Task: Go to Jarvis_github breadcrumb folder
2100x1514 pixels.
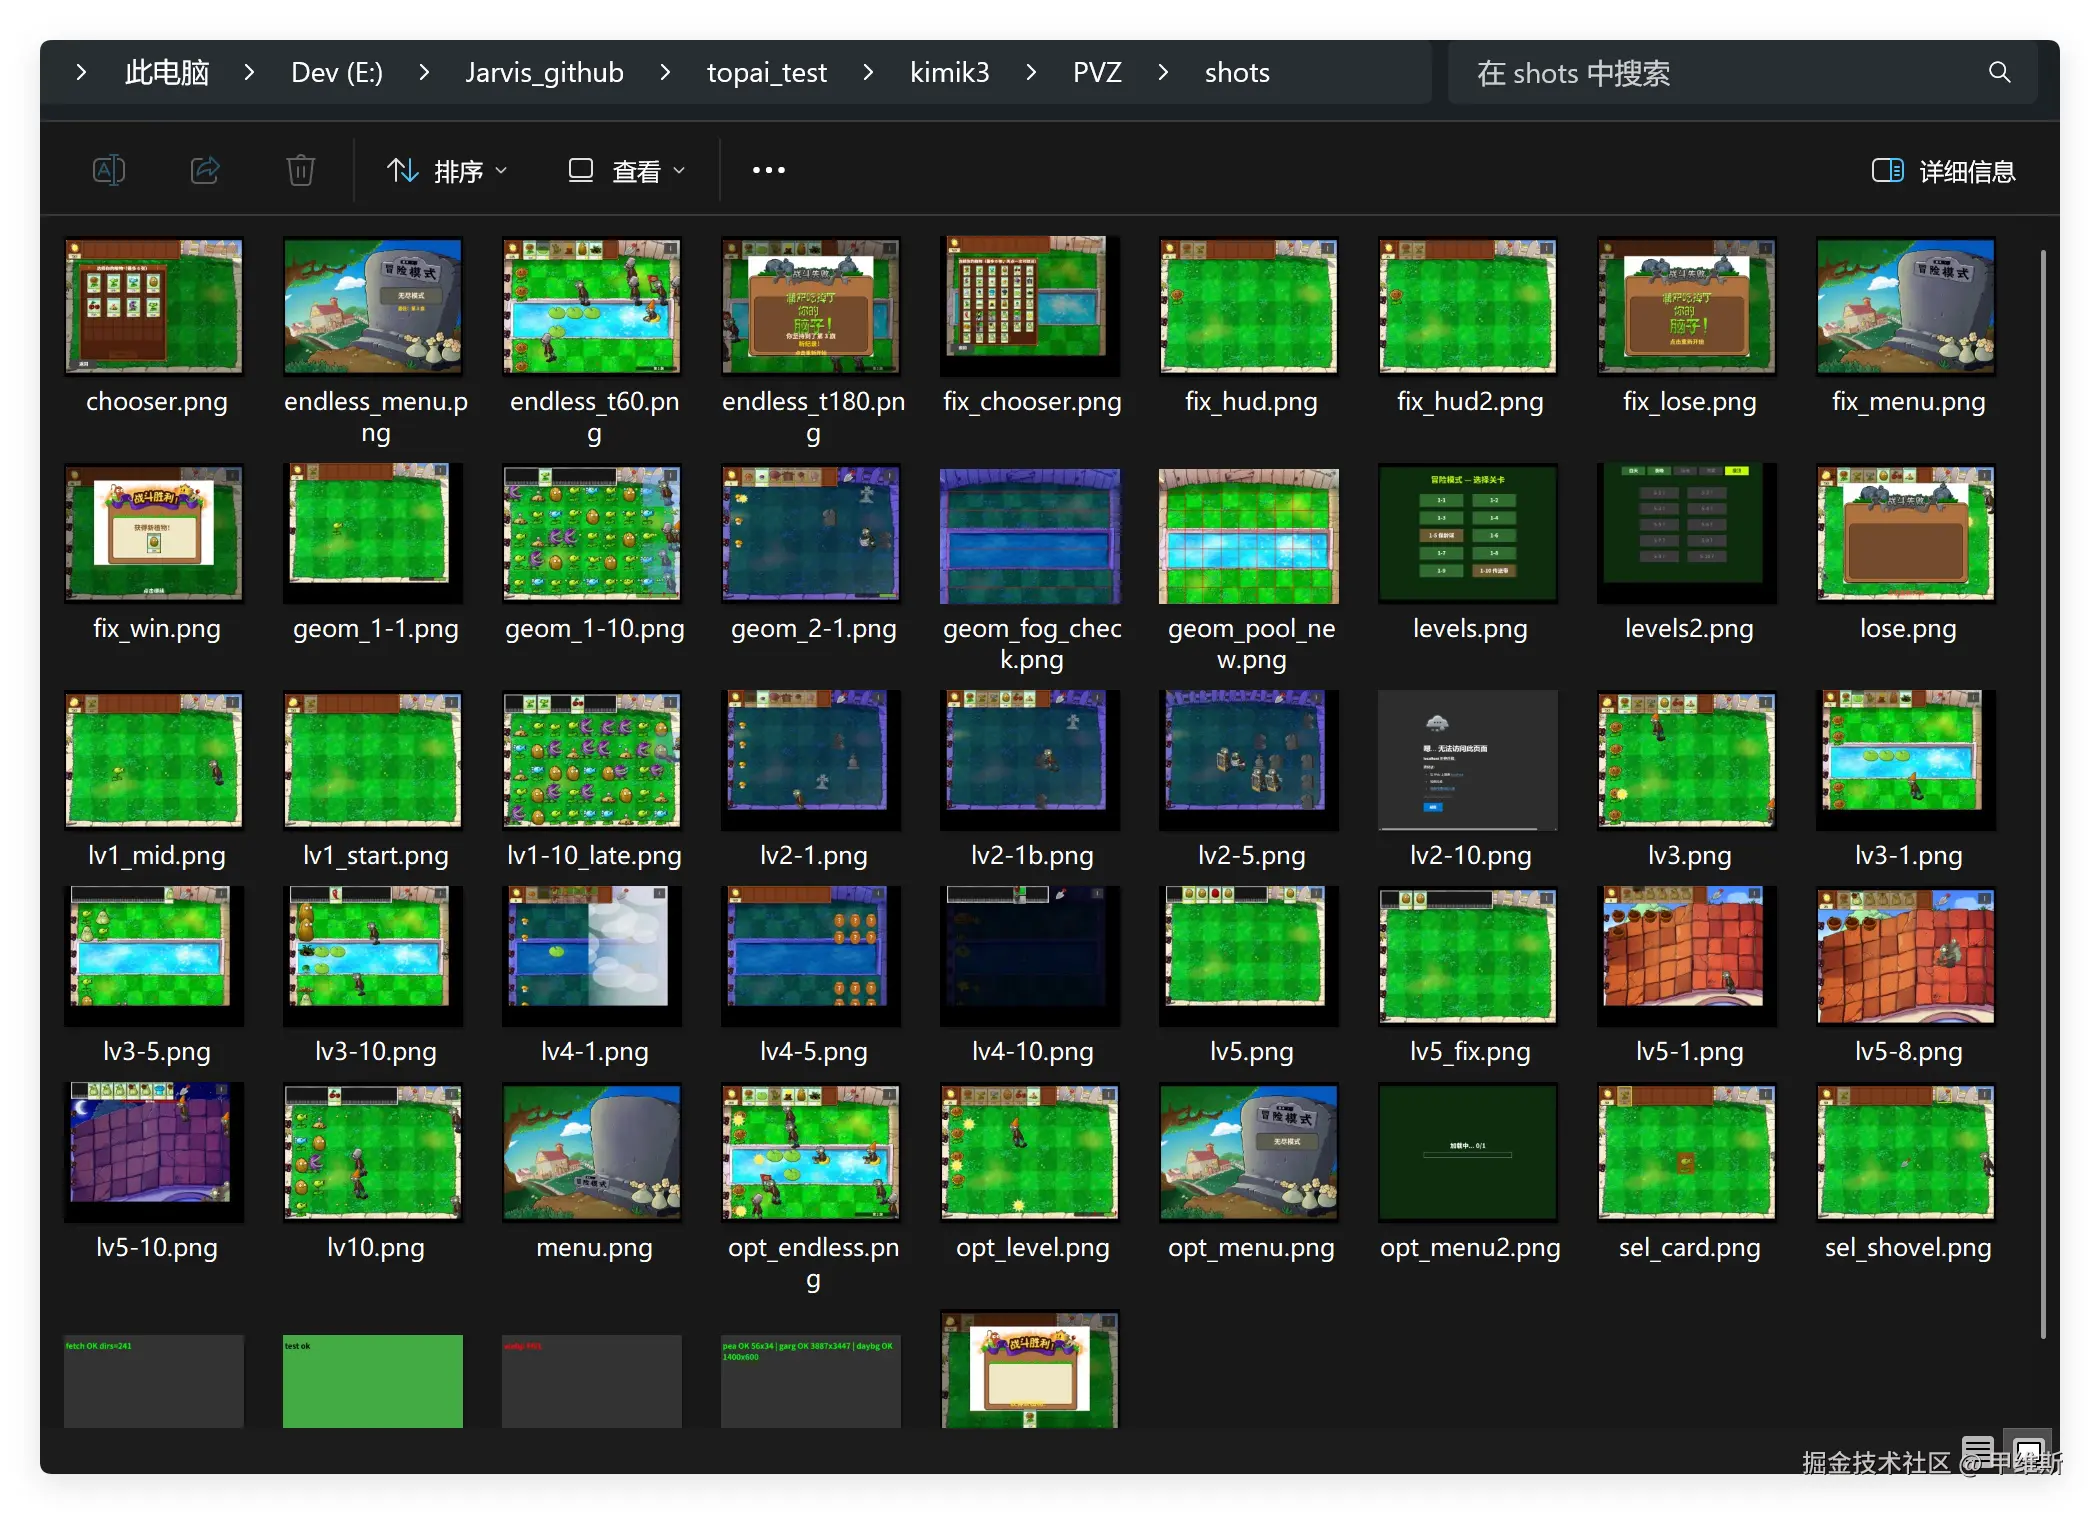Action: pos(544,72)
